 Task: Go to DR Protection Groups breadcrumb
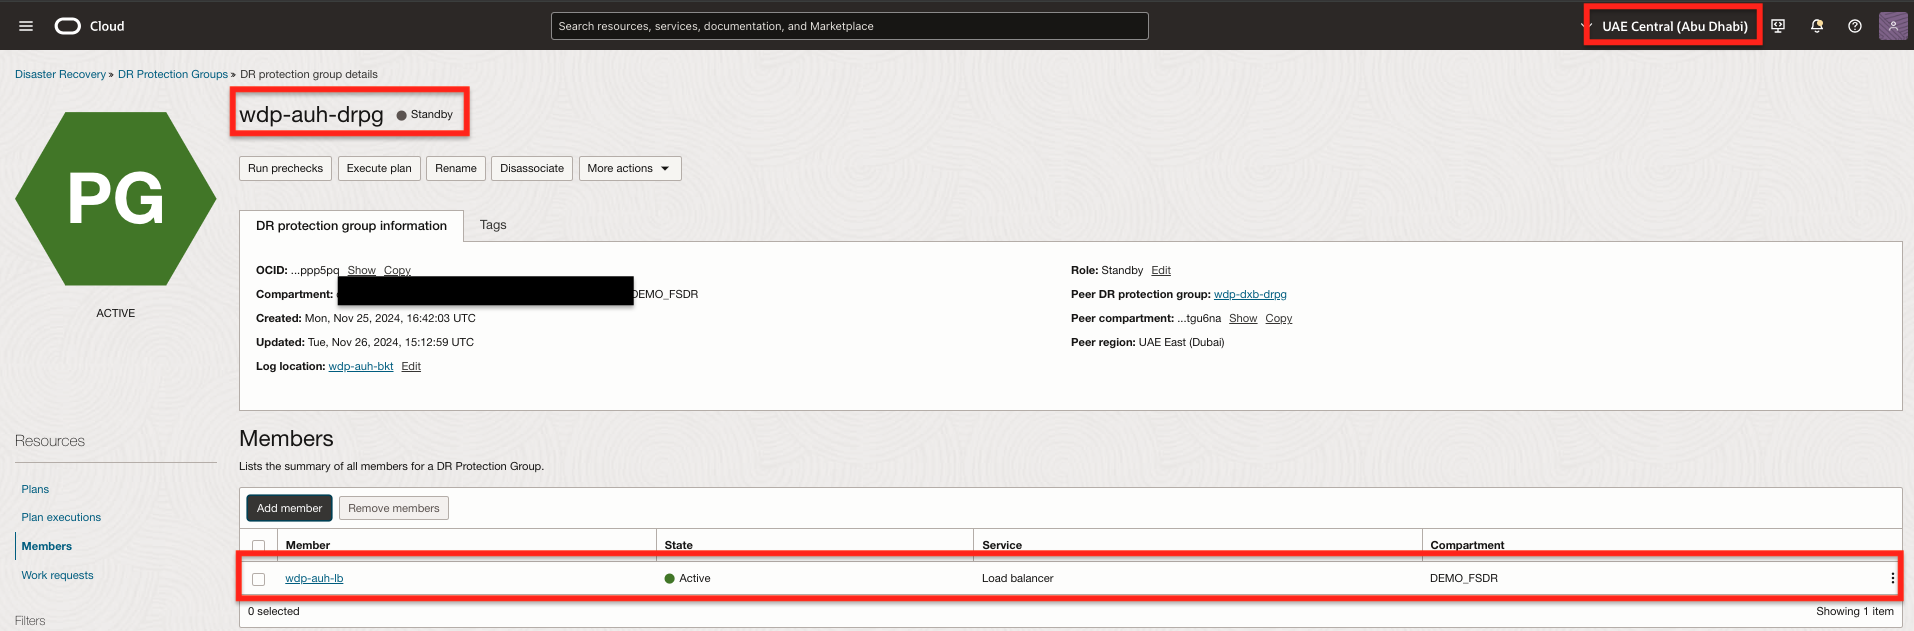173,74
